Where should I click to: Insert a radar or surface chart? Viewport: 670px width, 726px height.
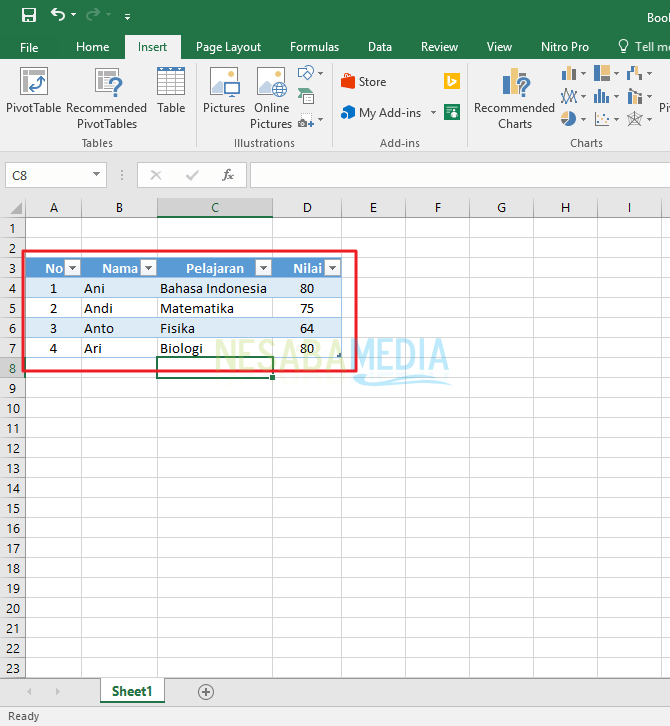pos(634,119)
